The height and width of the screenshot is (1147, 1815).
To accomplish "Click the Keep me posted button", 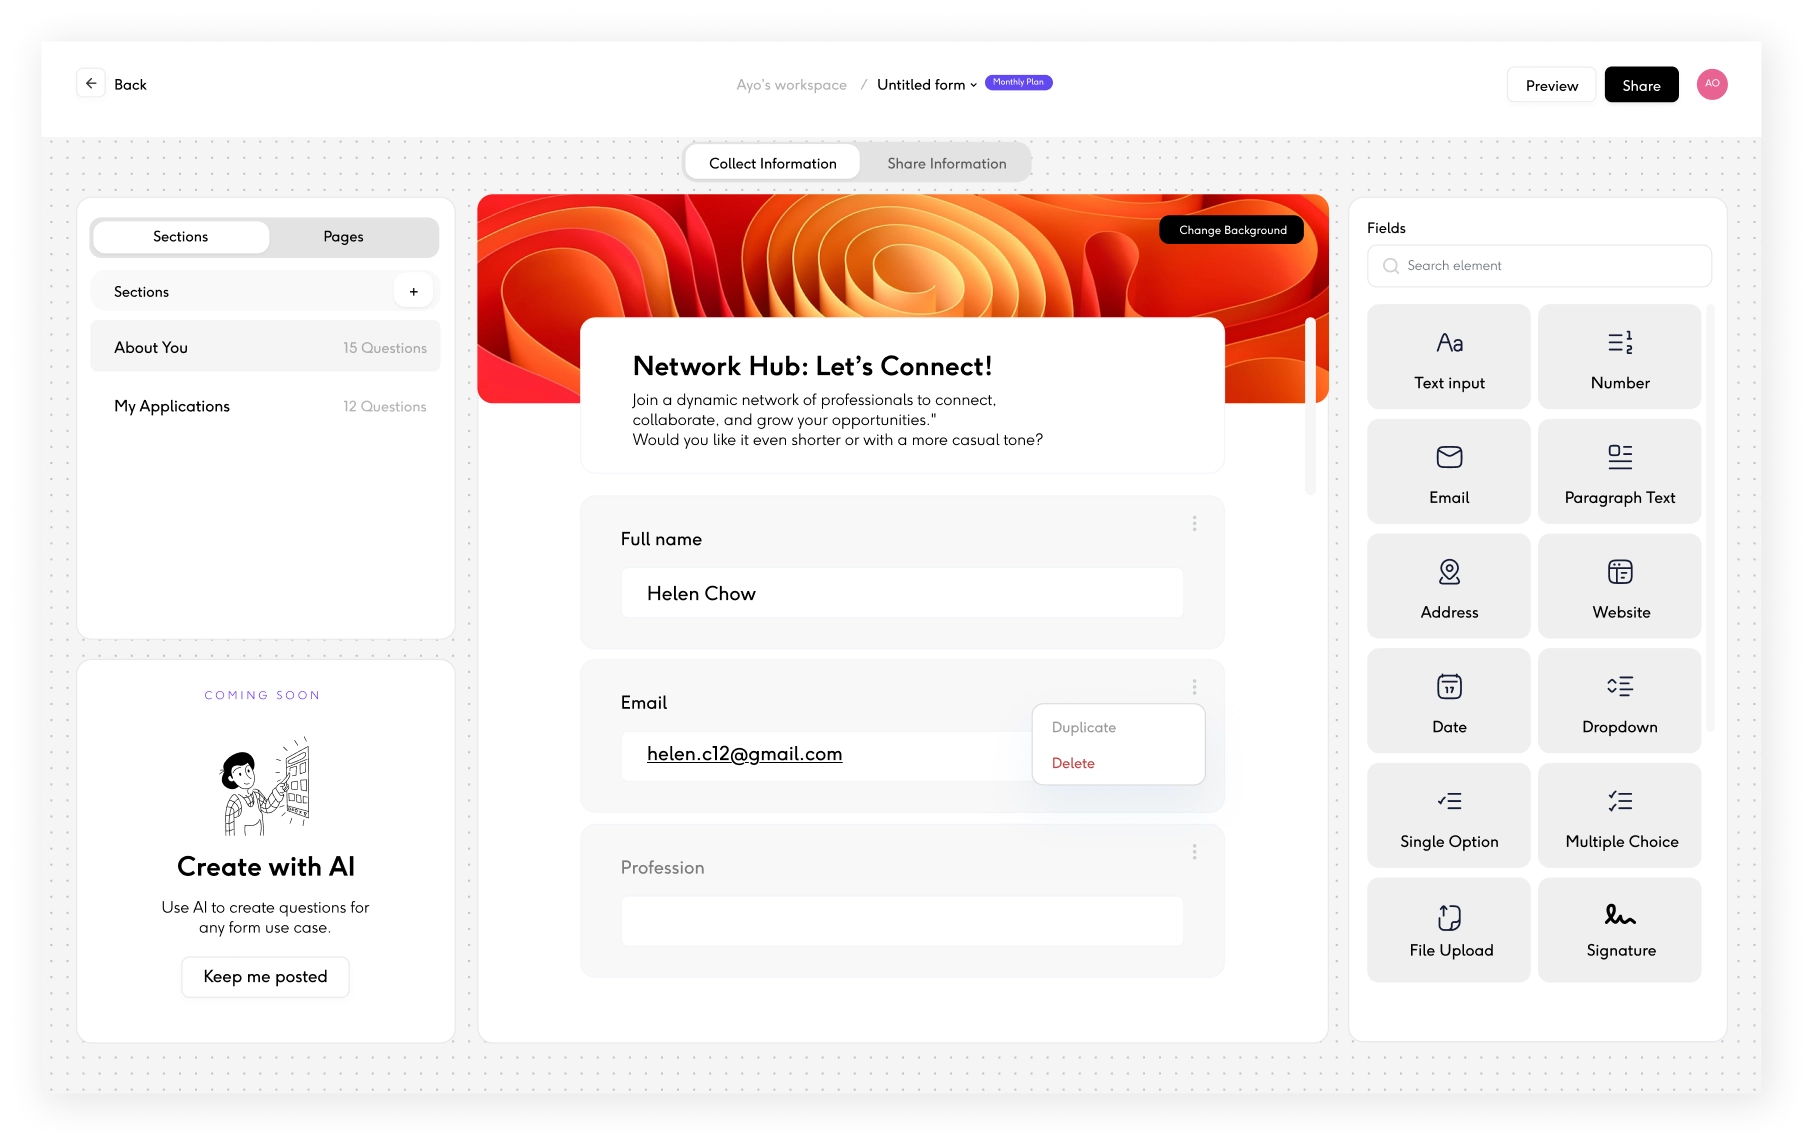I will (265, 977).
